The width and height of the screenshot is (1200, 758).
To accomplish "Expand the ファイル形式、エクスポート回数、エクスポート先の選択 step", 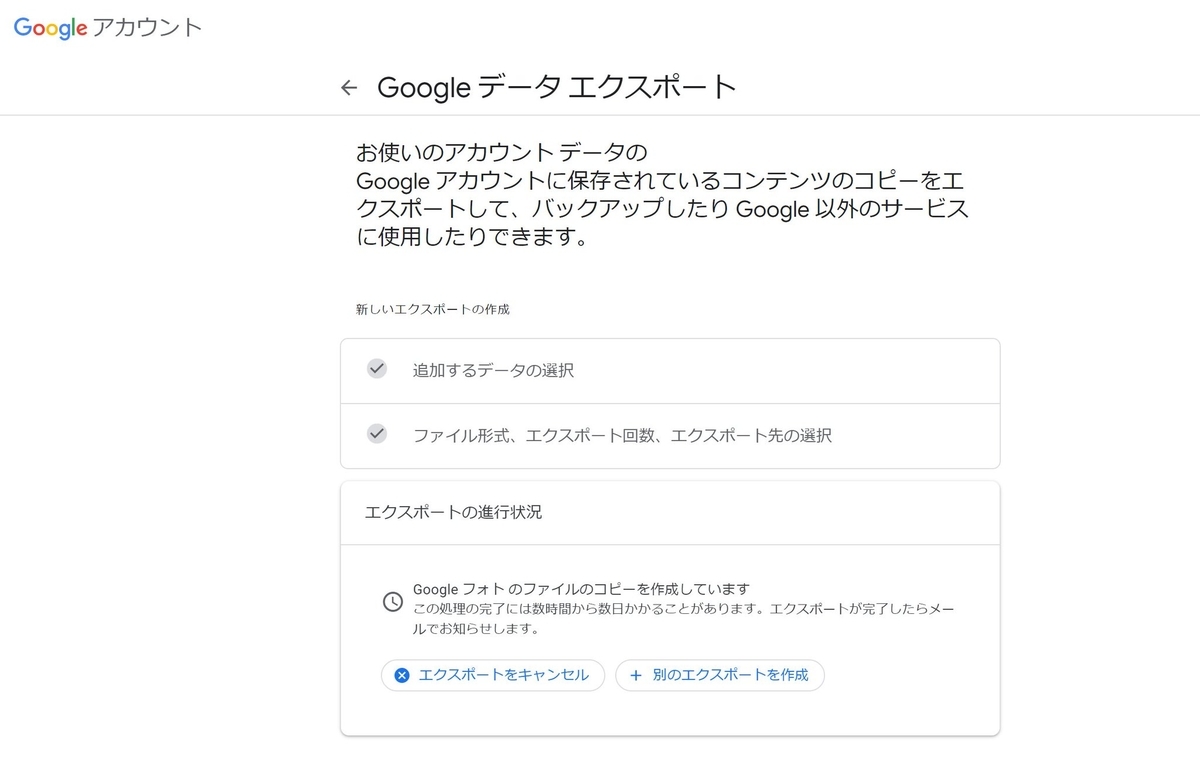I will 670,436.
